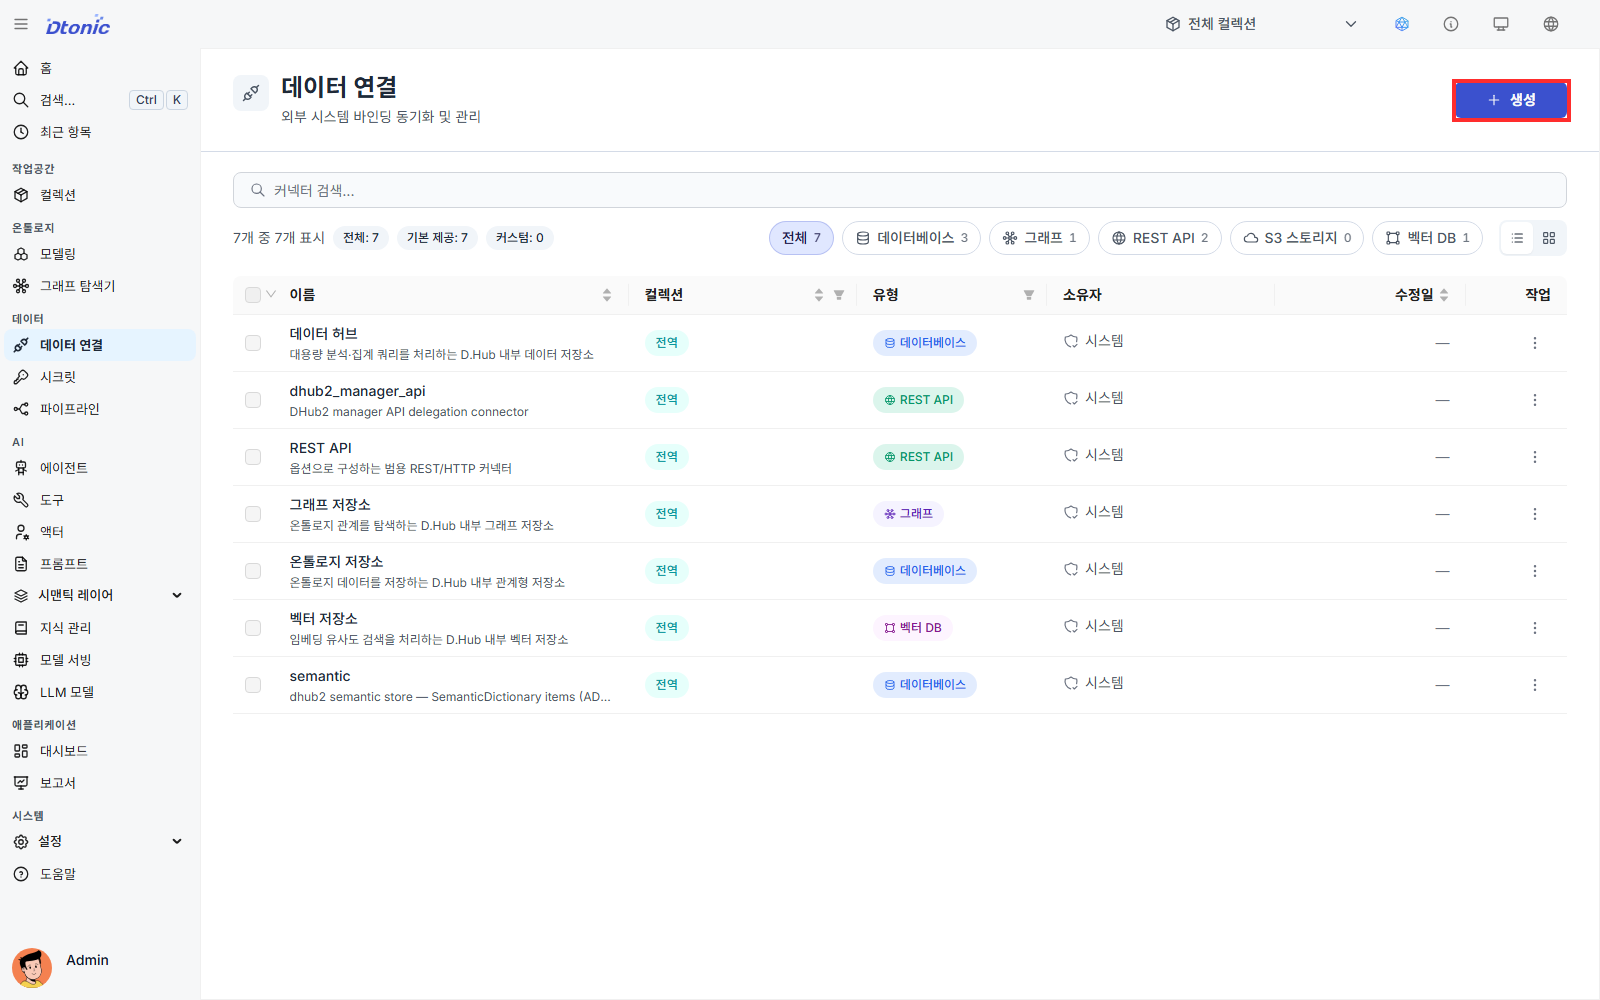The height and width of the screenshot is (1000, 1600).
Task: Open 파이프라인 in sidebar
Action: pos(100,409)
